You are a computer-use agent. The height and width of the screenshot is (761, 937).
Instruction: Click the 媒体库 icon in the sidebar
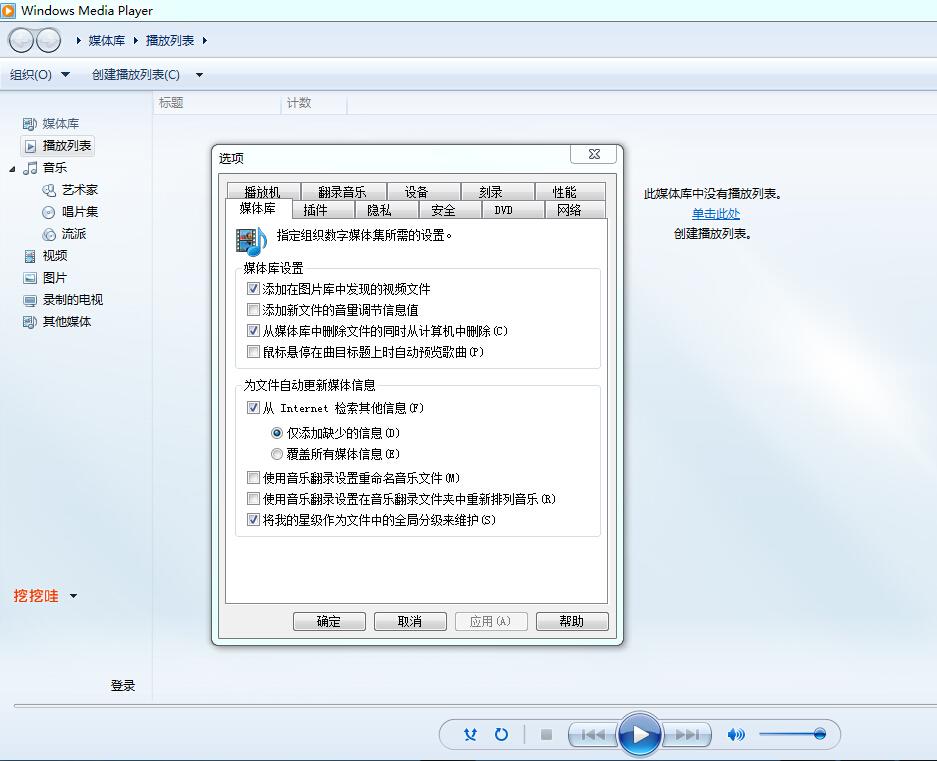click(29, 124)
